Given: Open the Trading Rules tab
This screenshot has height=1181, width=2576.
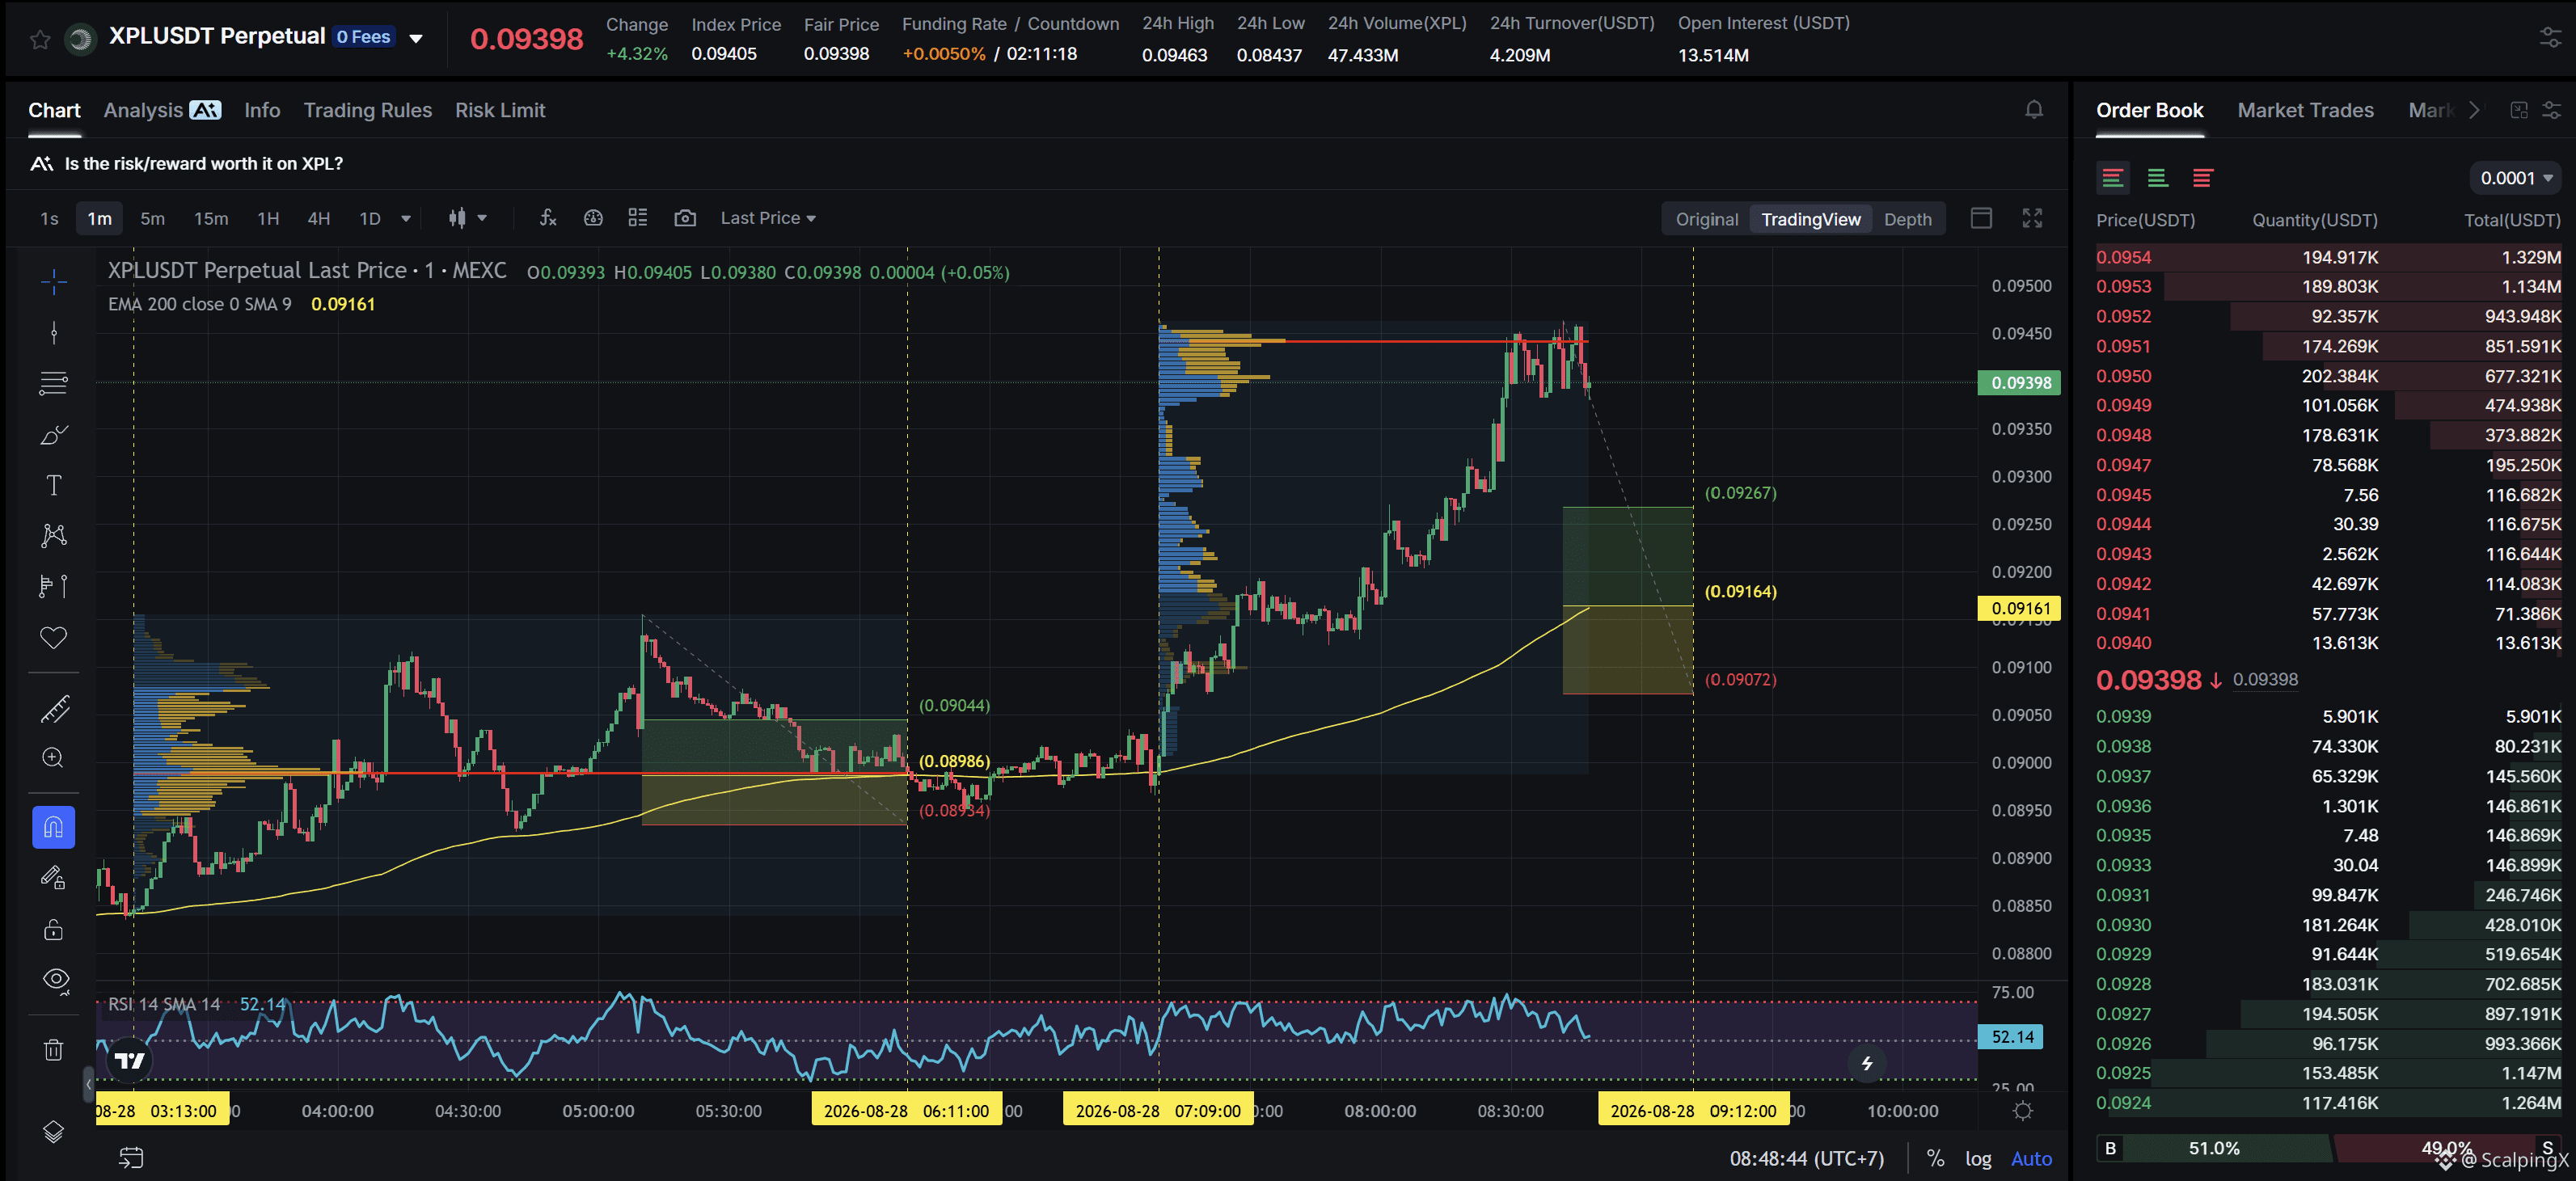Looking at the screenshot, I should pyautogui.click(x=368, y=110).
